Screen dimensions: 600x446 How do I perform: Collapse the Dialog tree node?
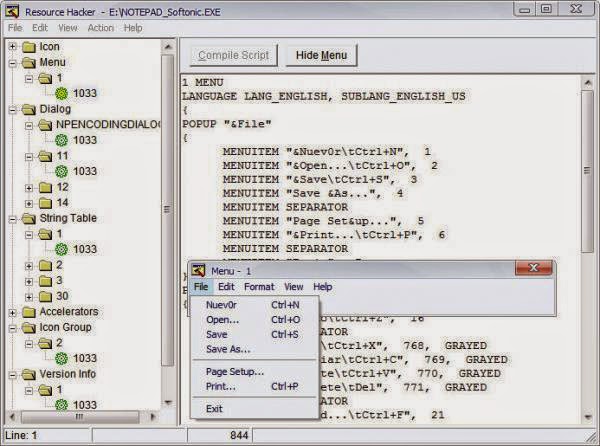[x=13, y=110]
